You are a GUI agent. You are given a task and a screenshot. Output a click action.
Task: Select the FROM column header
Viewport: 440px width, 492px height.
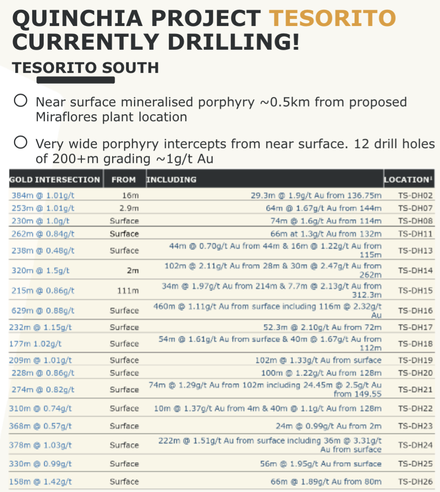(124, 179)
